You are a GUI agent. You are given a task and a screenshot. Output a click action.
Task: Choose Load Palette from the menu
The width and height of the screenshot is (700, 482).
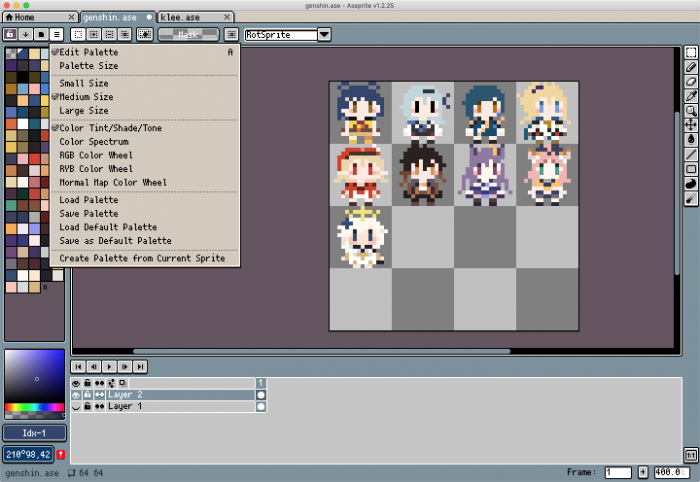tap(88, 200)
